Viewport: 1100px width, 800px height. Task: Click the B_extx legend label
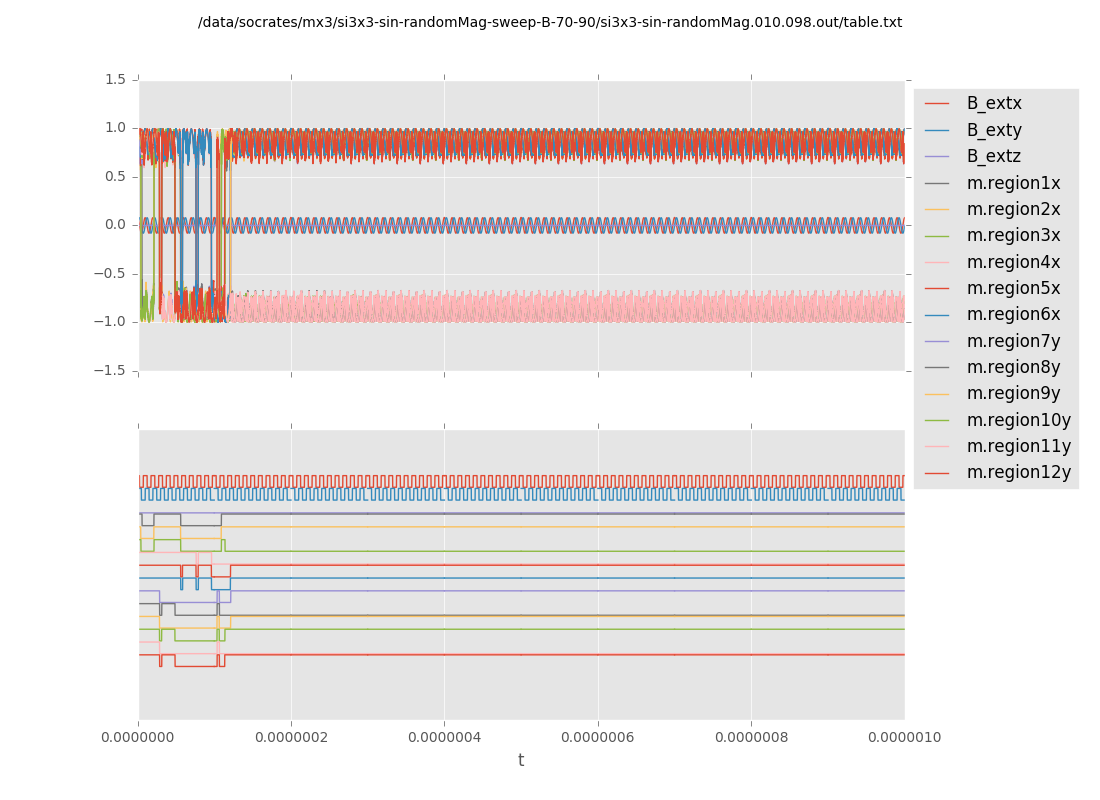point(993,103)
